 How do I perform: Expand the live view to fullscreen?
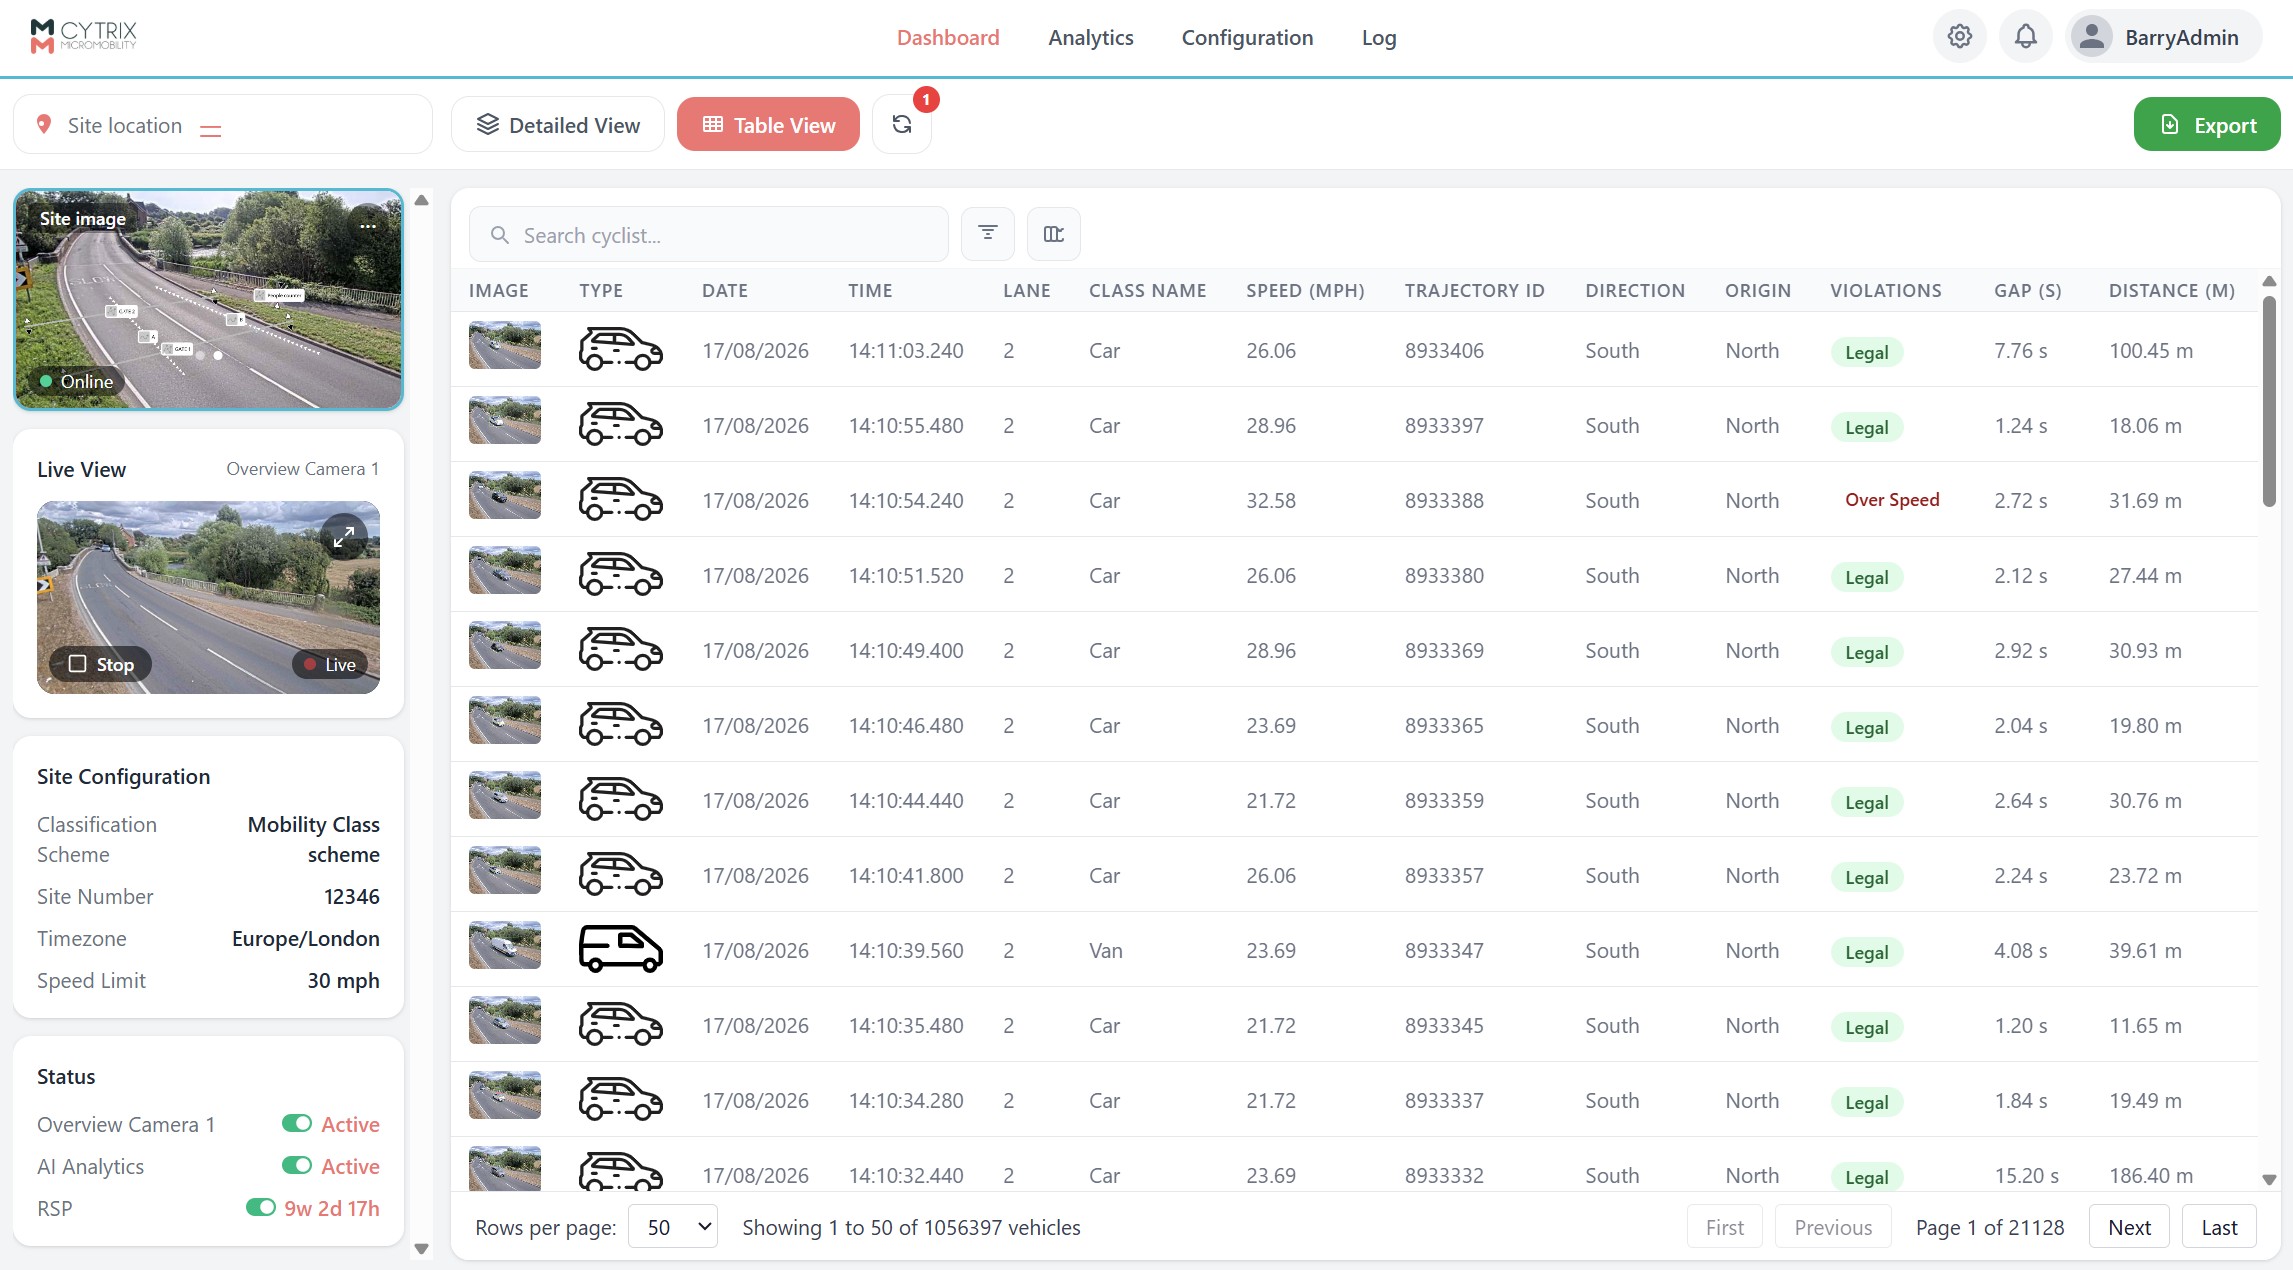pyautogui.click(x=344, y=537)
